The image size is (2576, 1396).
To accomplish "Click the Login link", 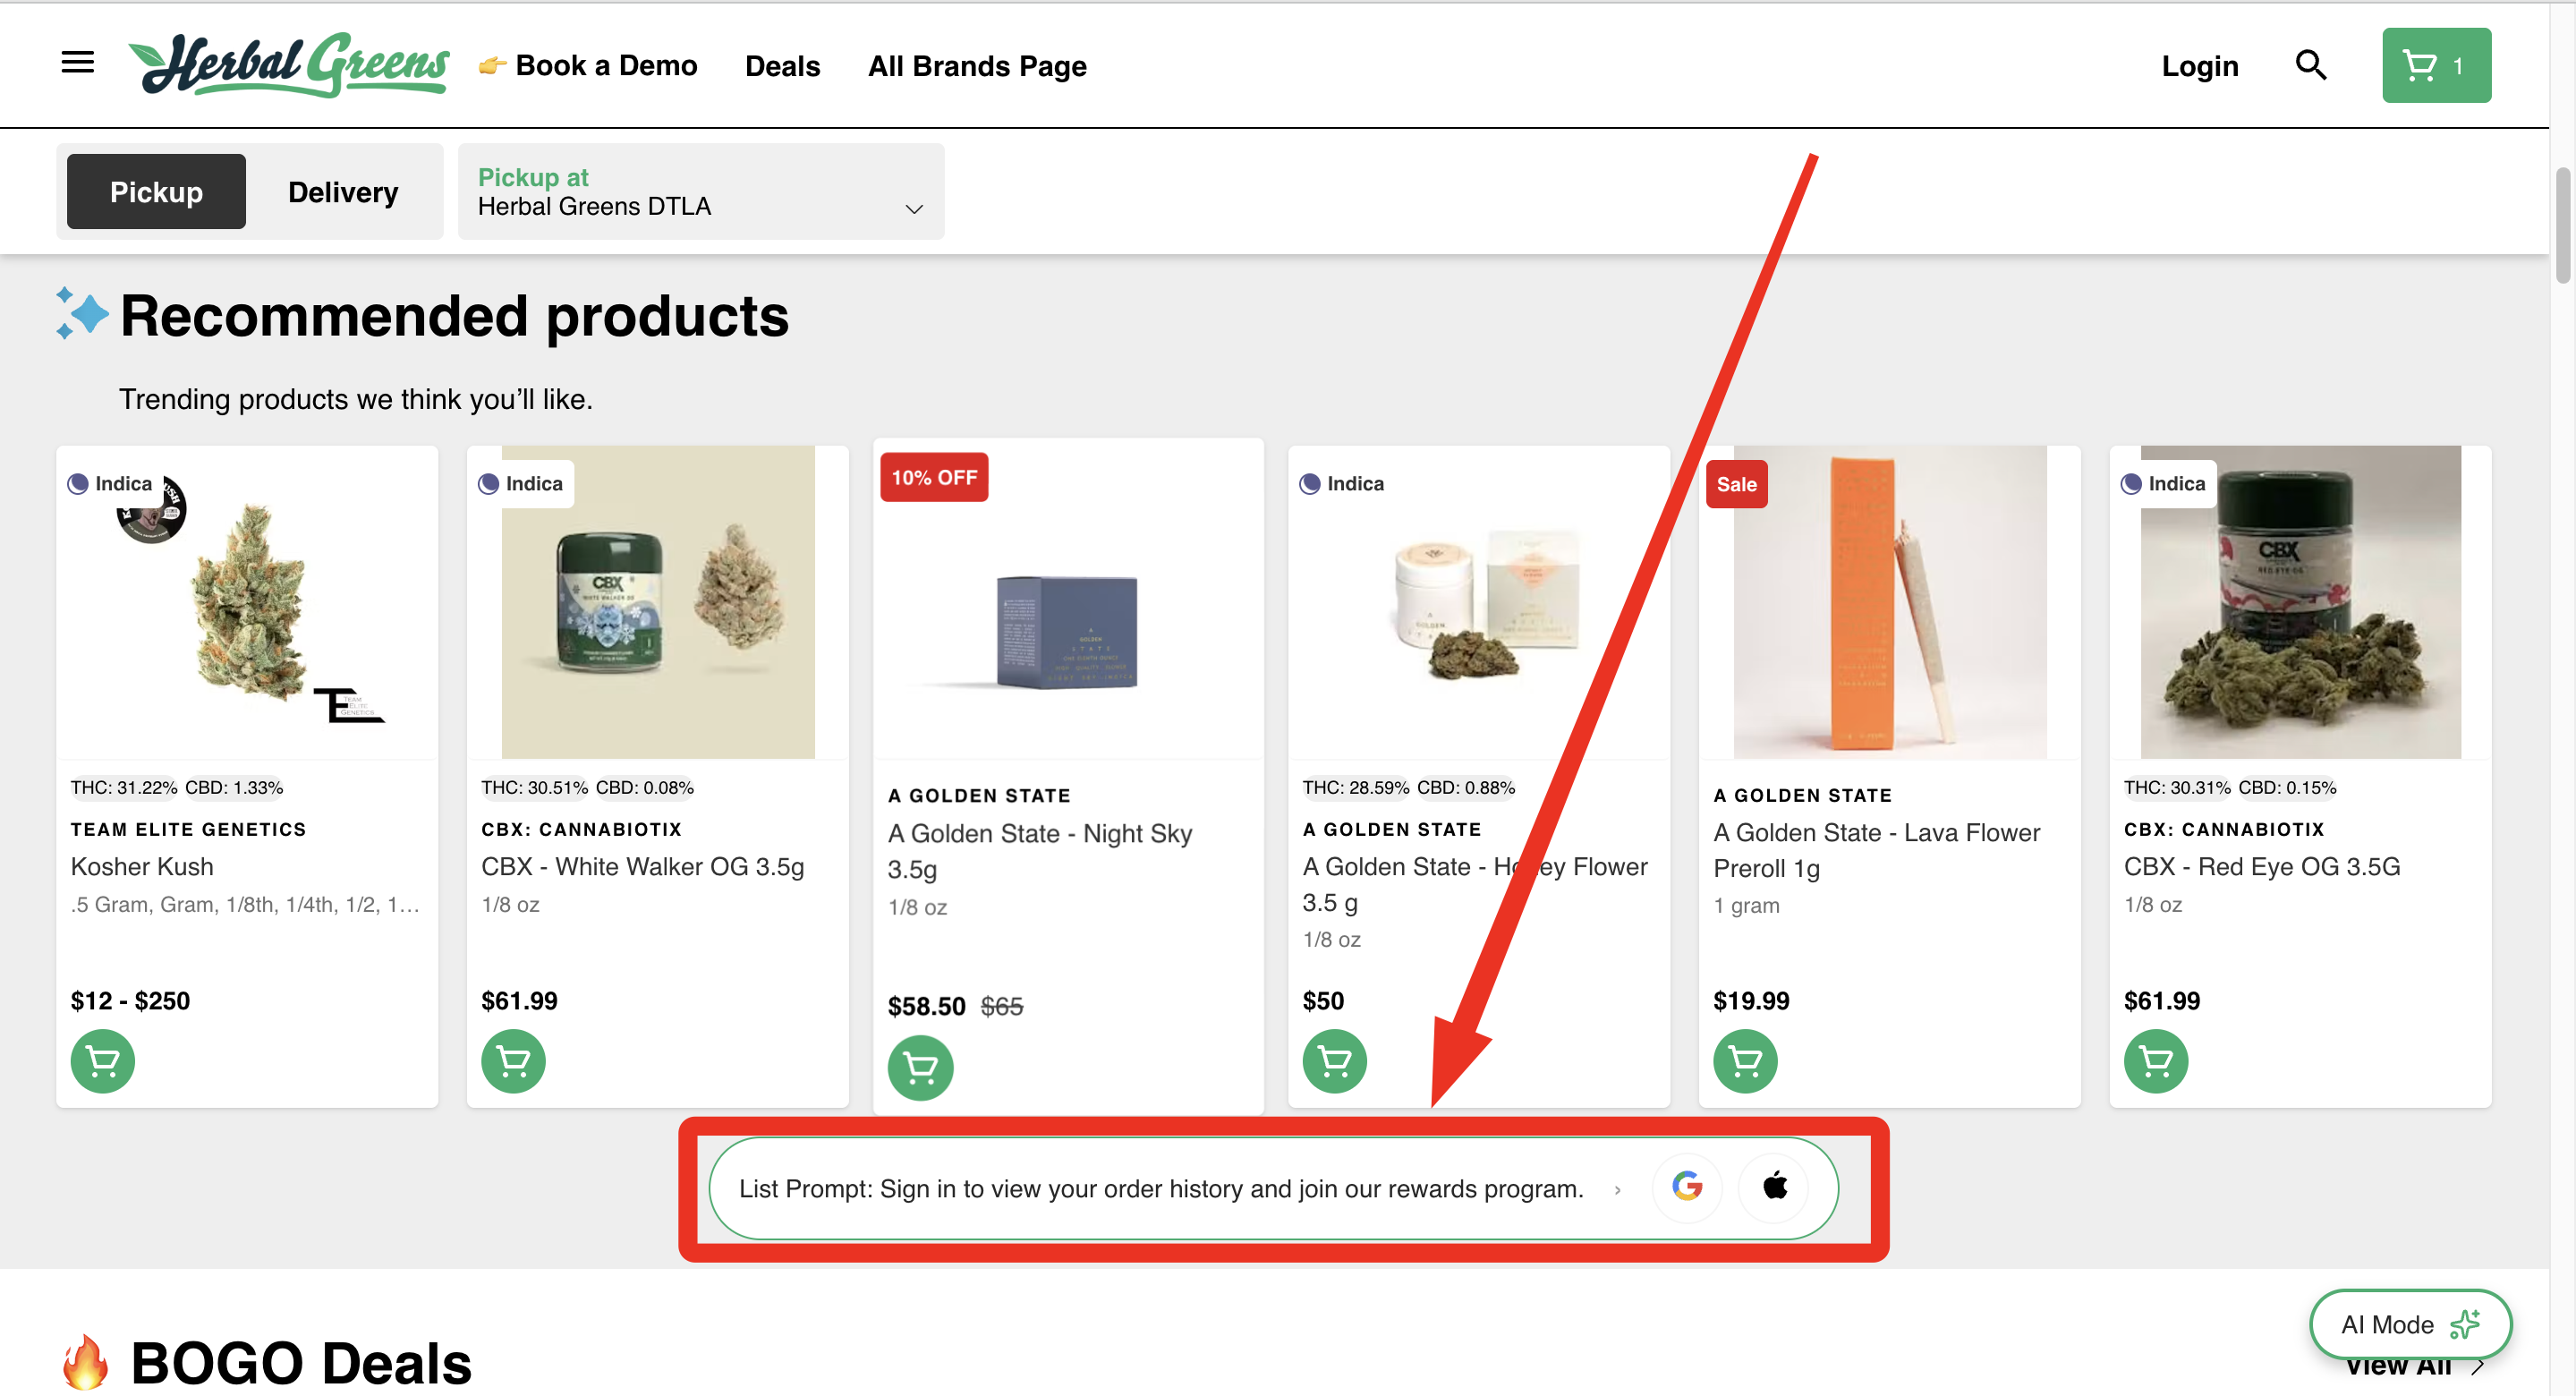I will [x=2199, y=66].
